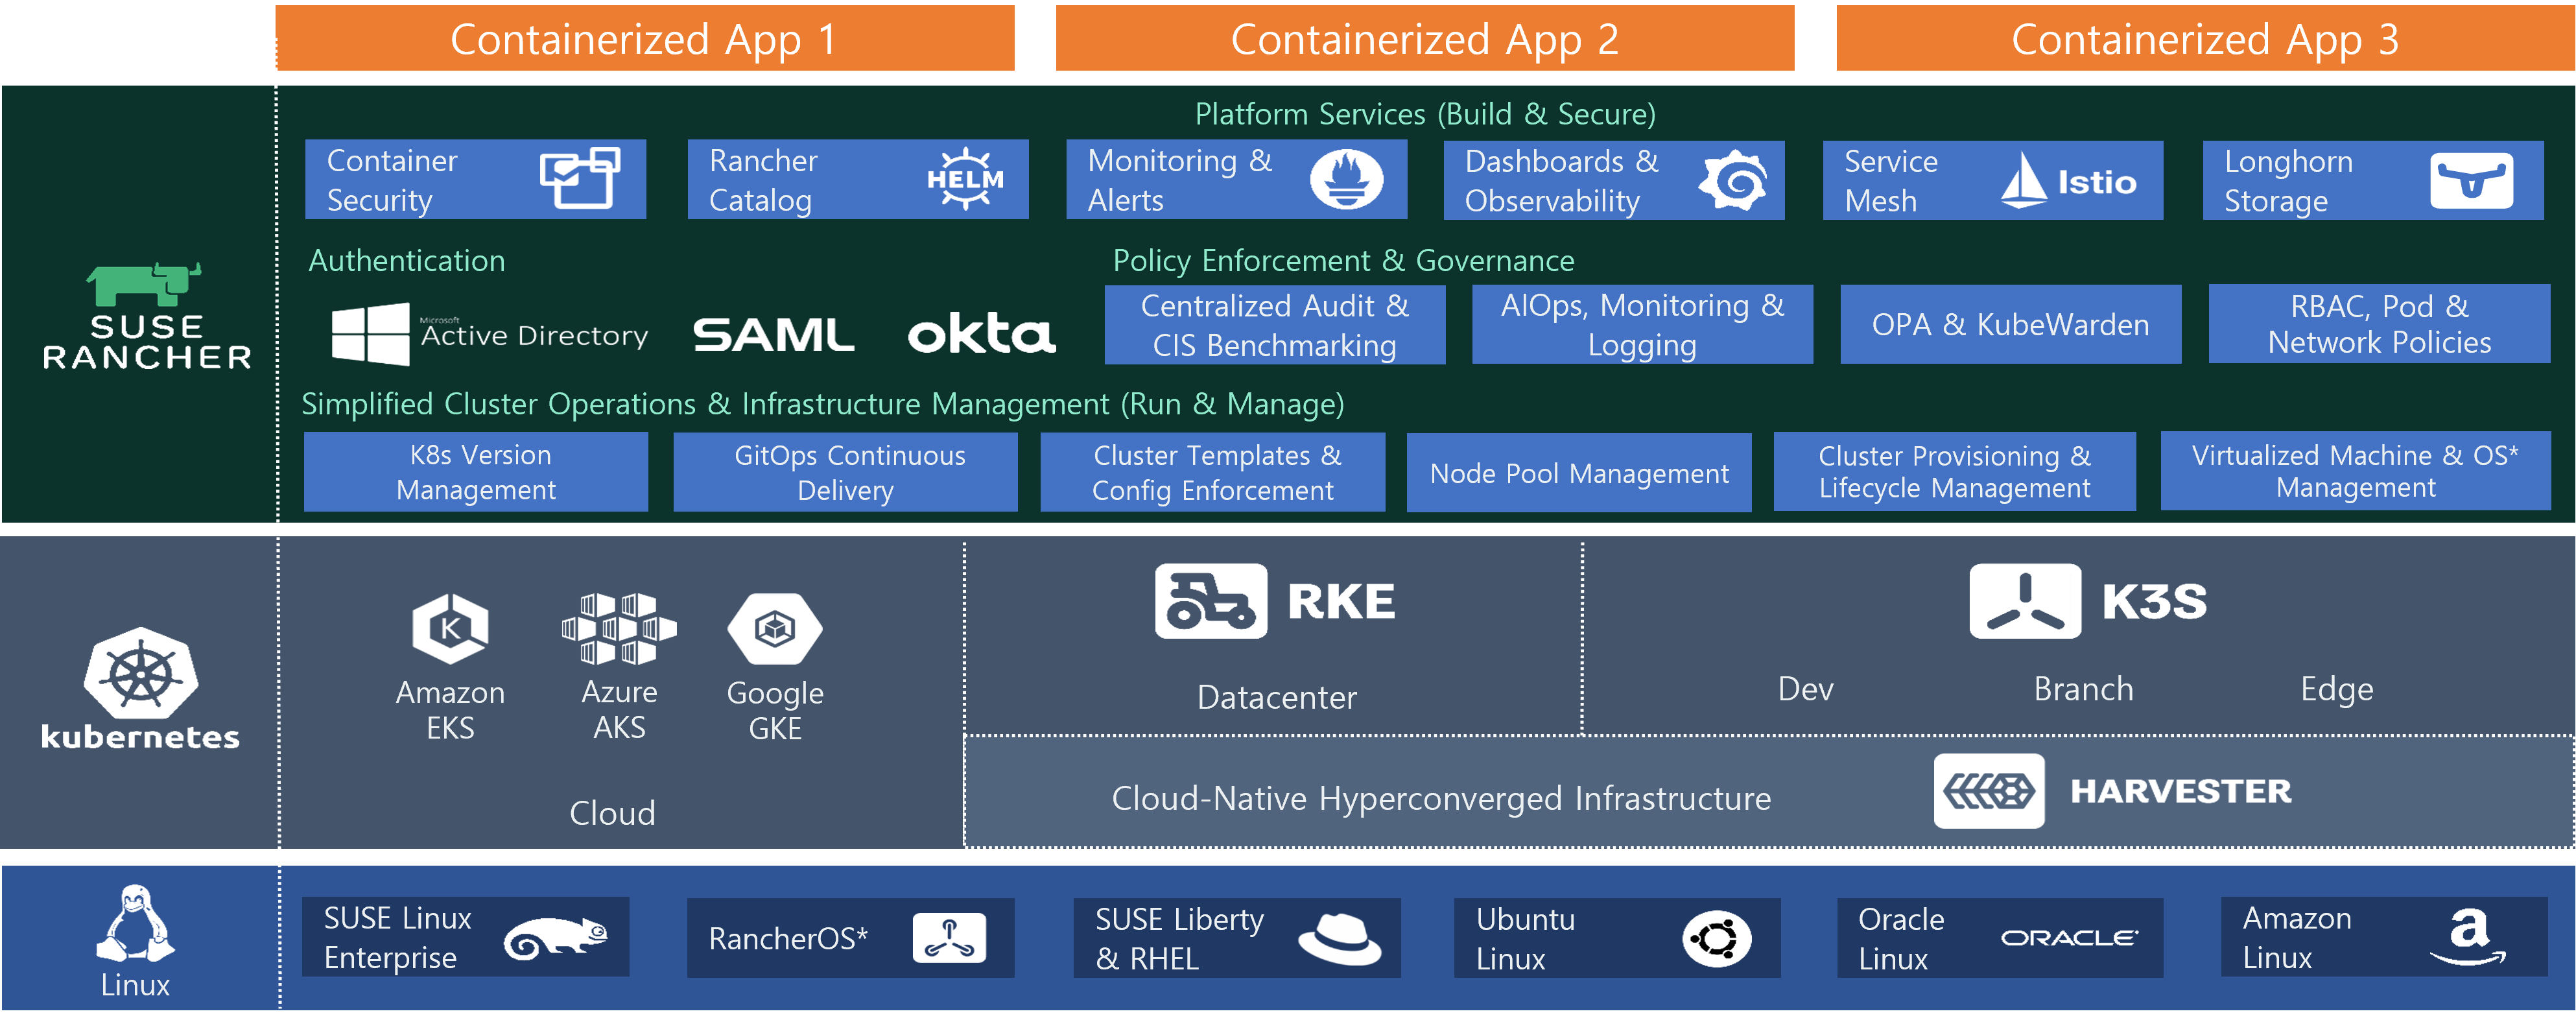2576x1020 pixels.
Task: Click the Container Security checklist icon
Action: coord(579,178)
